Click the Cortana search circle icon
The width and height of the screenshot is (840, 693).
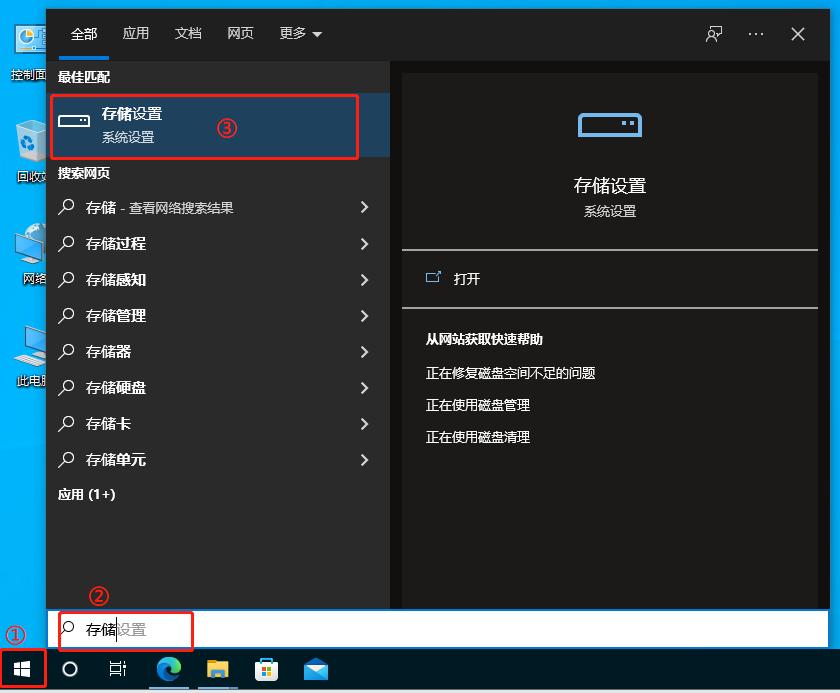(x=70, y=669)
